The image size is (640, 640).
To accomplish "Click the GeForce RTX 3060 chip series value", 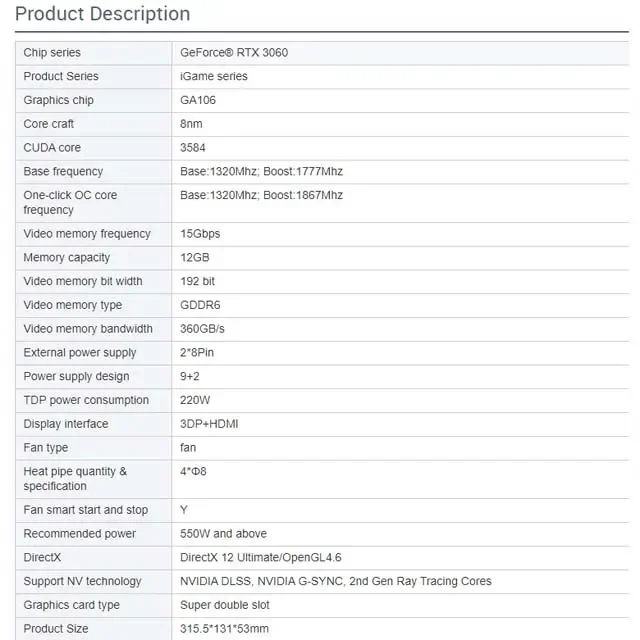I will [234, 52].
